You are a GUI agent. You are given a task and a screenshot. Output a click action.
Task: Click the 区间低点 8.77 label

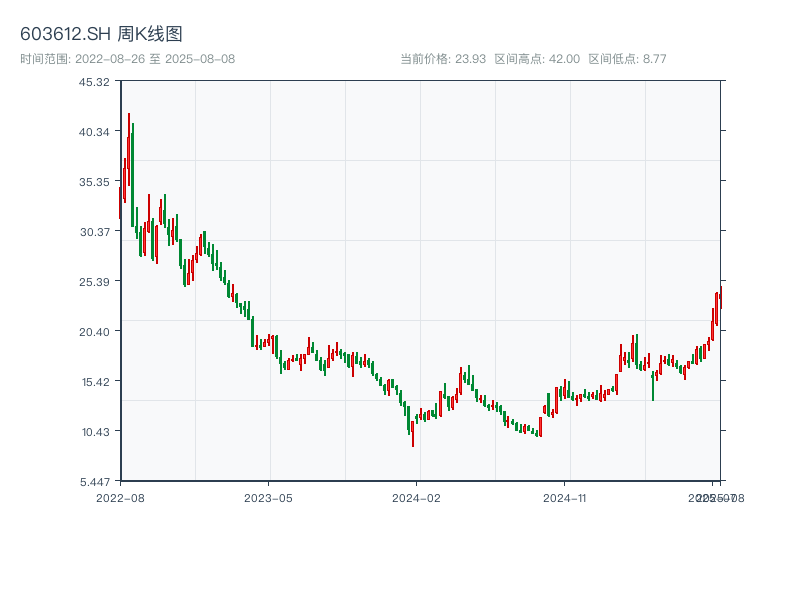627,59
